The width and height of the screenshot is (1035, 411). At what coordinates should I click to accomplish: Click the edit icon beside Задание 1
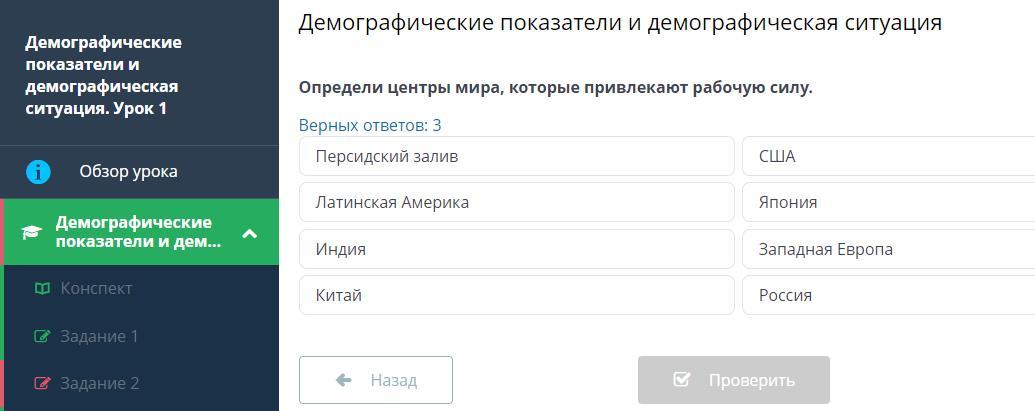click(x=42, y=336)
